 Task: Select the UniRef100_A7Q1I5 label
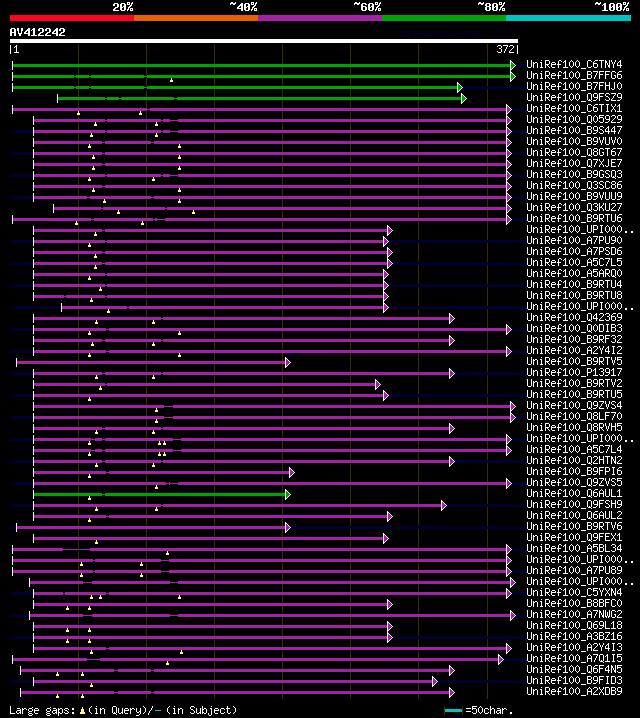click(574, 658)
